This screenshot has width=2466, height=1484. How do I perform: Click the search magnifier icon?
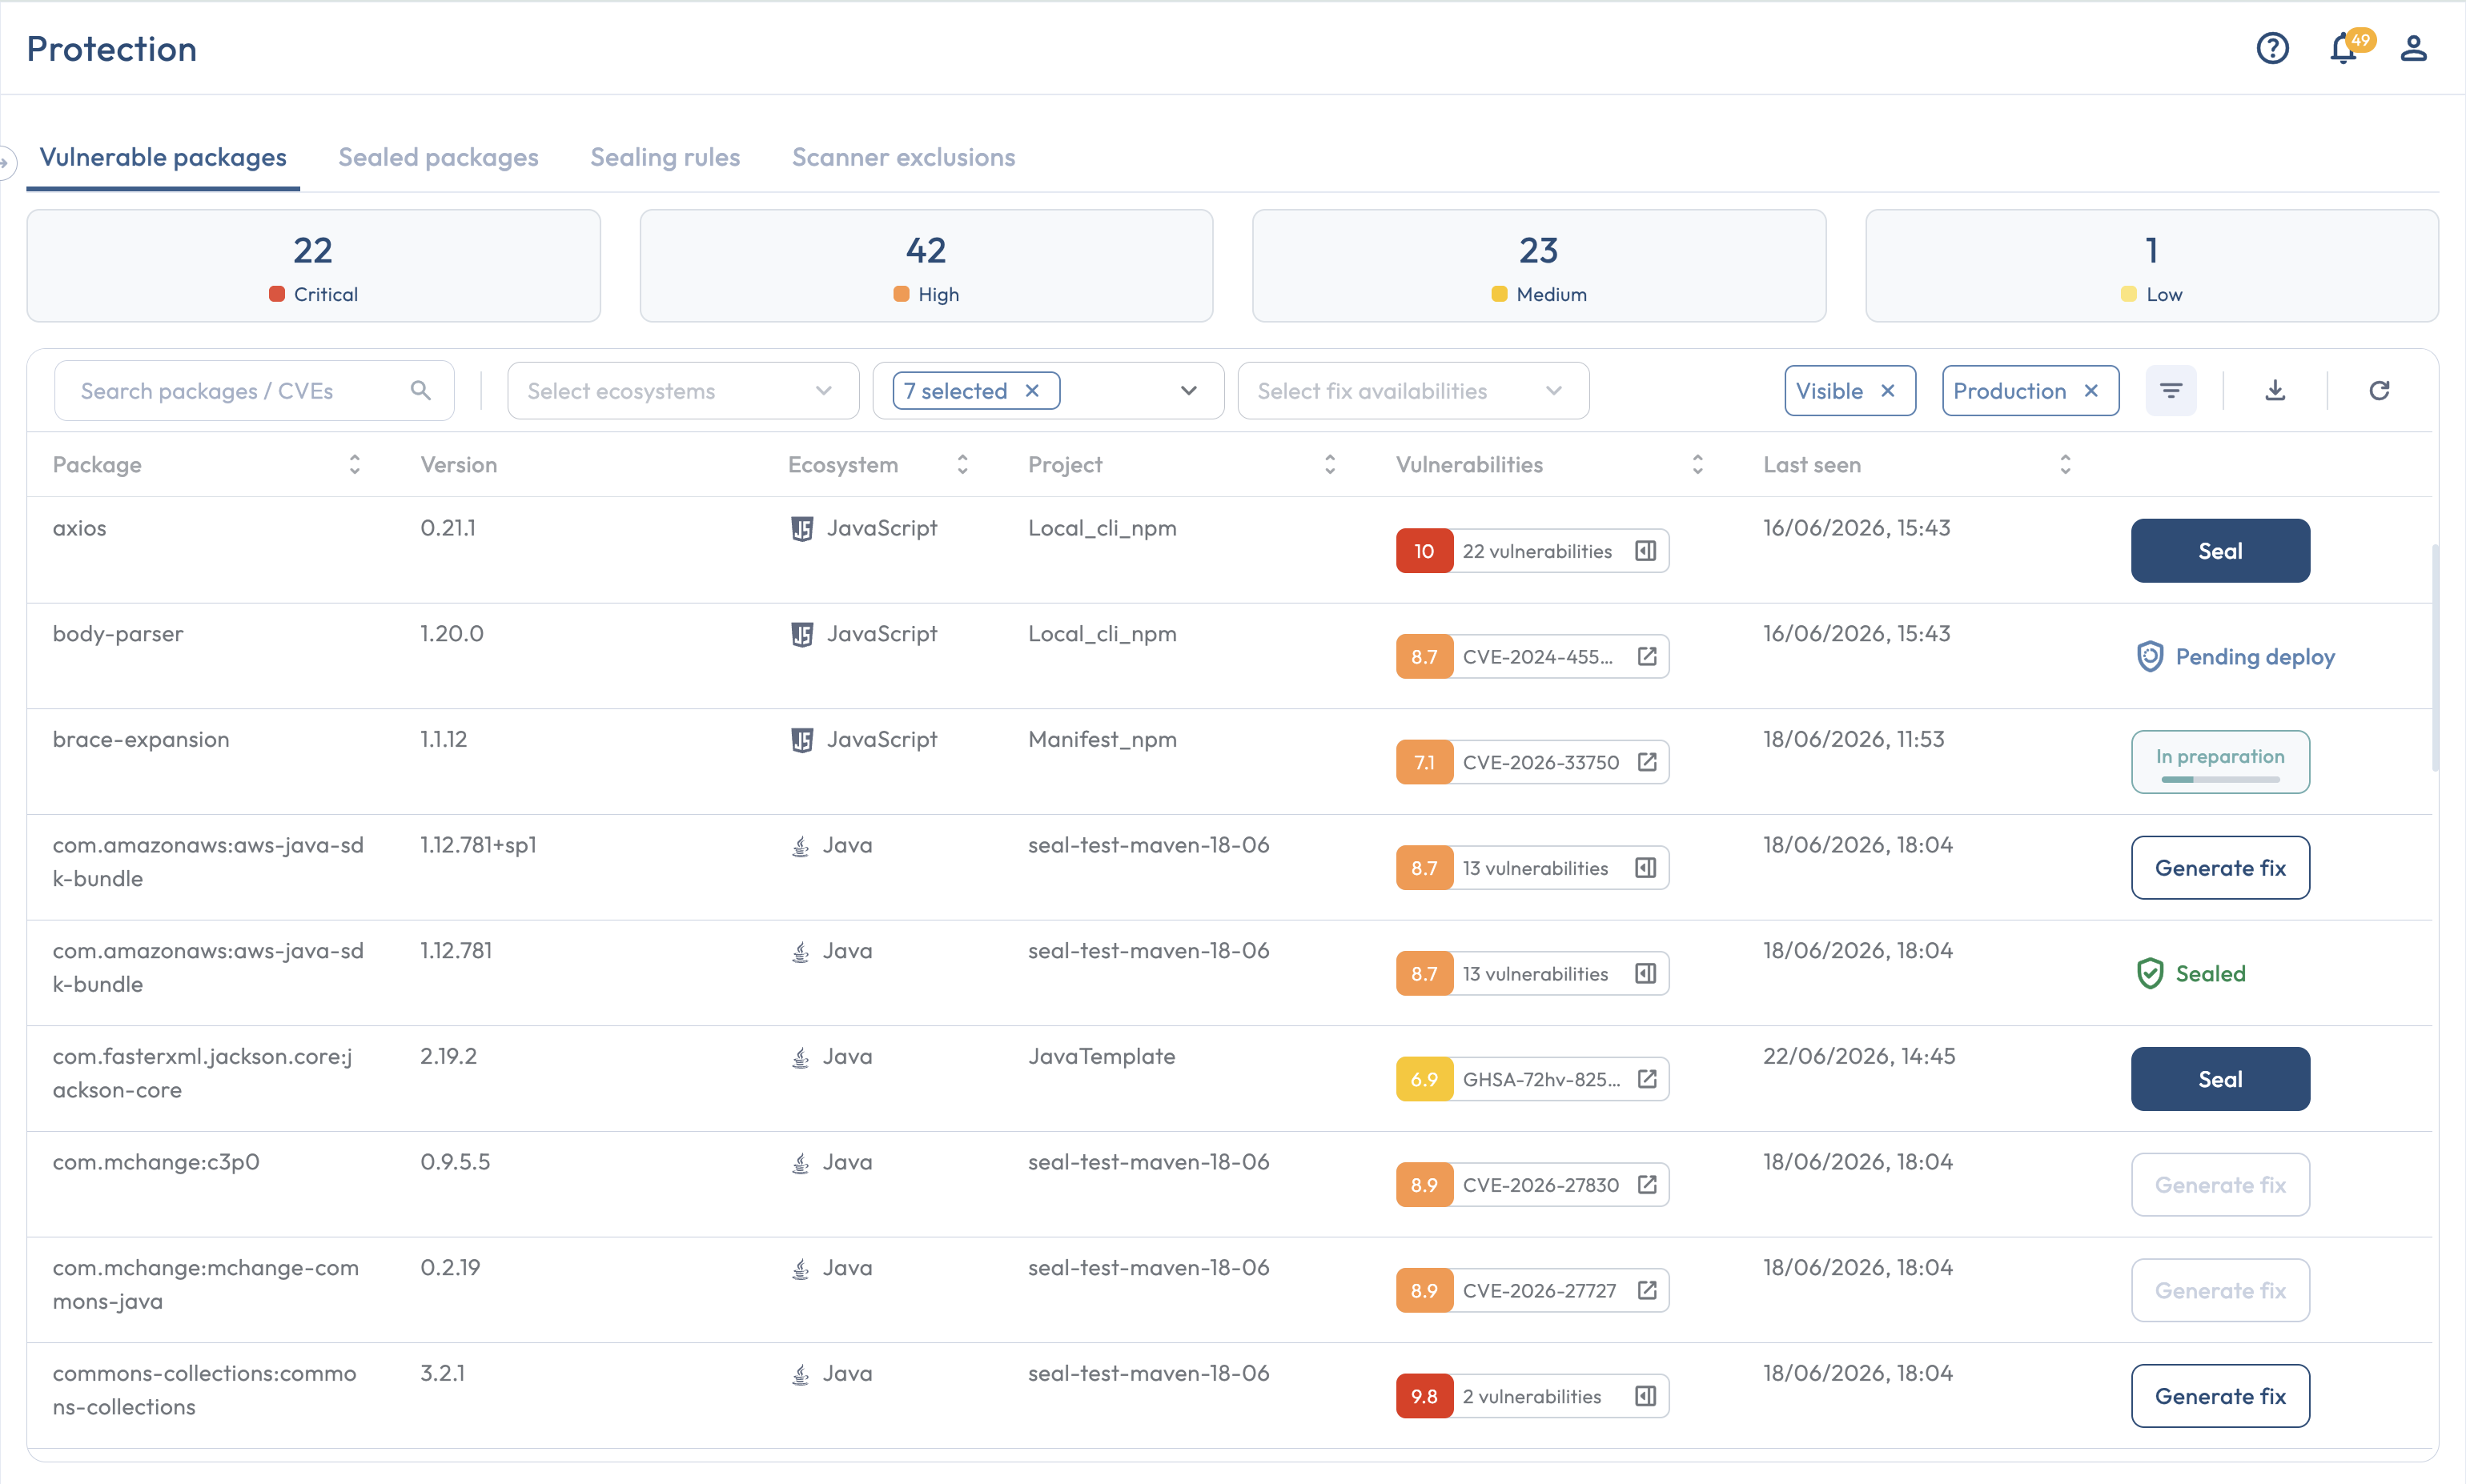click(x=420, y=390)
